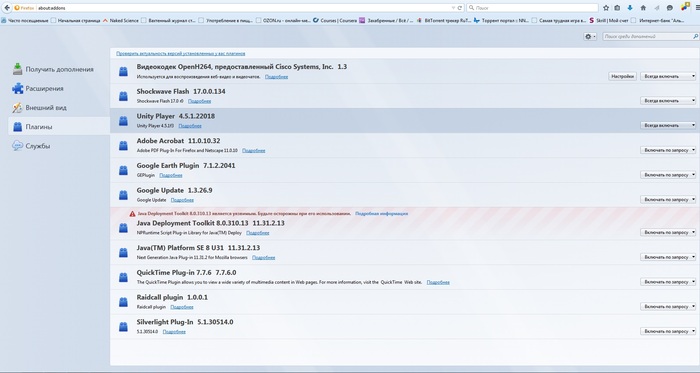This screenshot has height=373, width=700.
Task: Open activation dropdown for Raidcall plugin
Action: click(x=668, y=307)
